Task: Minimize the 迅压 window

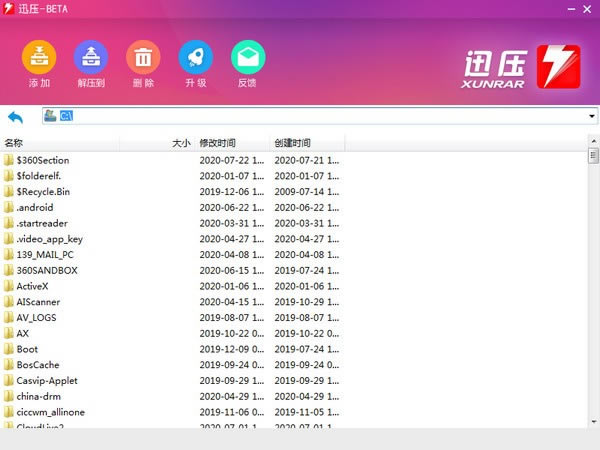Action: (571, 9)
